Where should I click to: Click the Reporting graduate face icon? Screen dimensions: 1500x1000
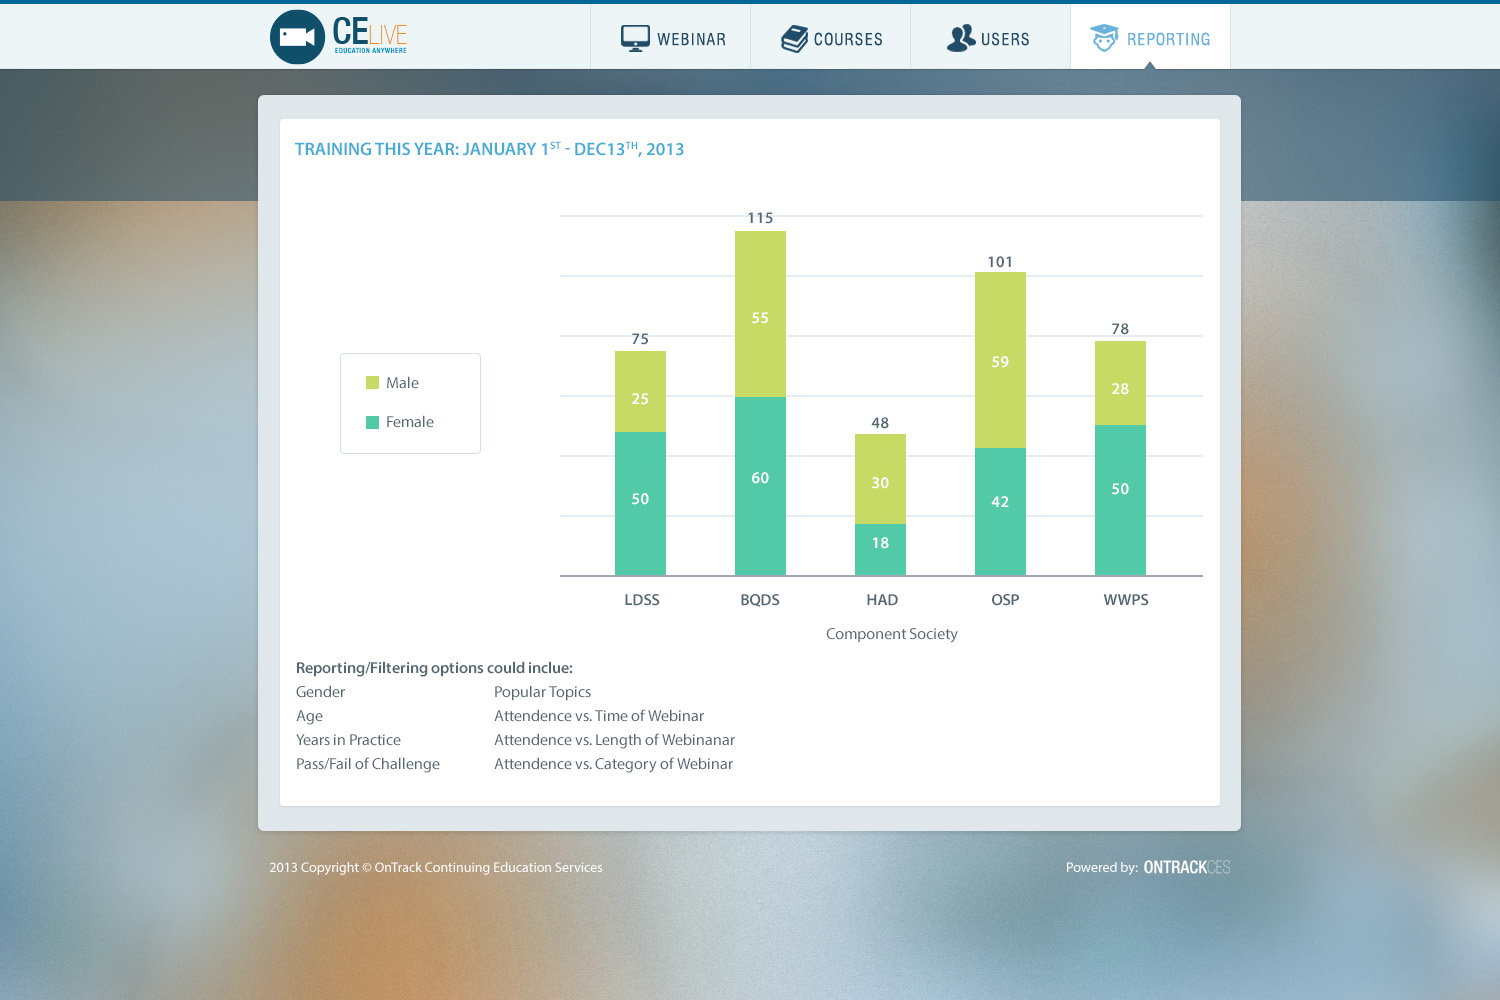[1104, 38]
